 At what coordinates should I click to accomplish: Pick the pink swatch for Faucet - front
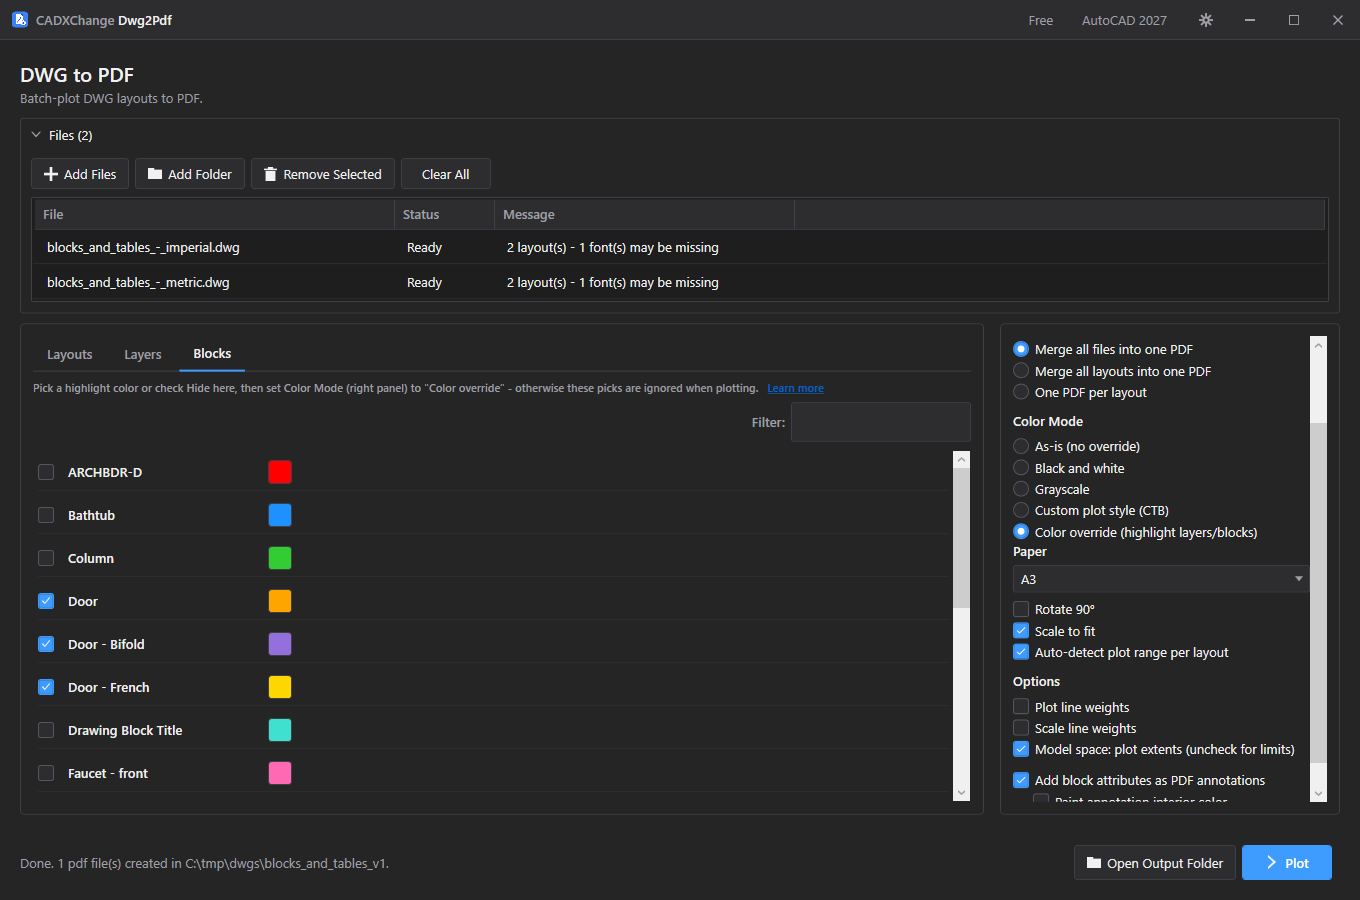tap(280, 773)
